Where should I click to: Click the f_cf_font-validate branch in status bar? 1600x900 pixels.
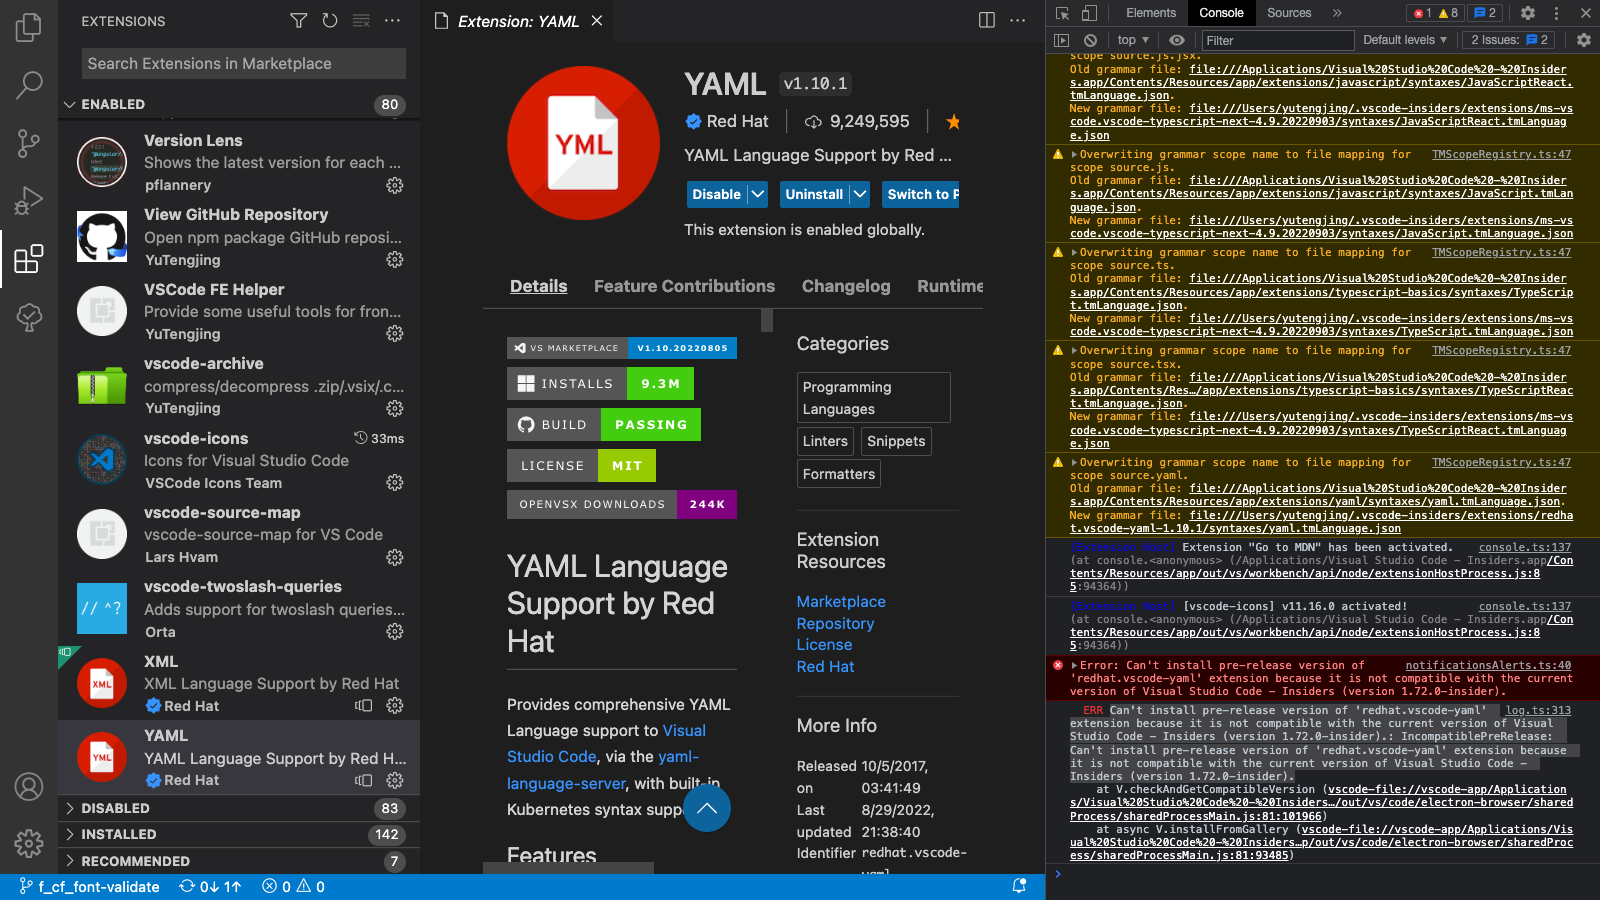[x=89, y=887]
